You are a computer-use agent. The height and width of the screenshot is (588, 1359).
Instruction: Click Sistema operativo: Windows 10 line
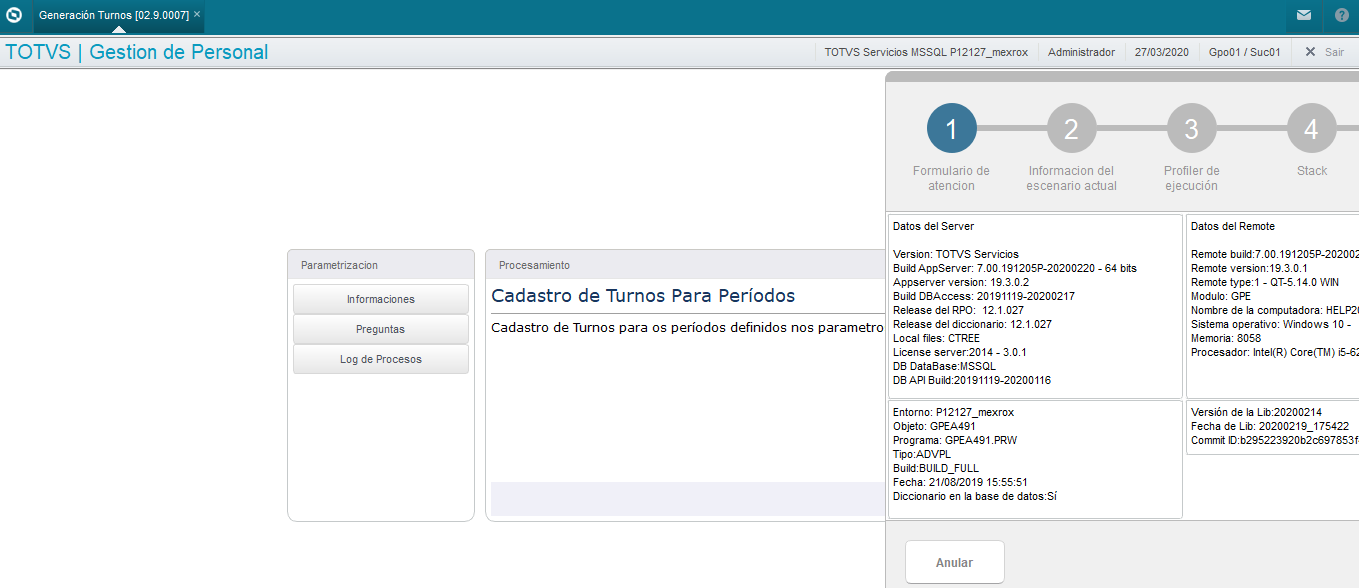(x=1272, y=325)
